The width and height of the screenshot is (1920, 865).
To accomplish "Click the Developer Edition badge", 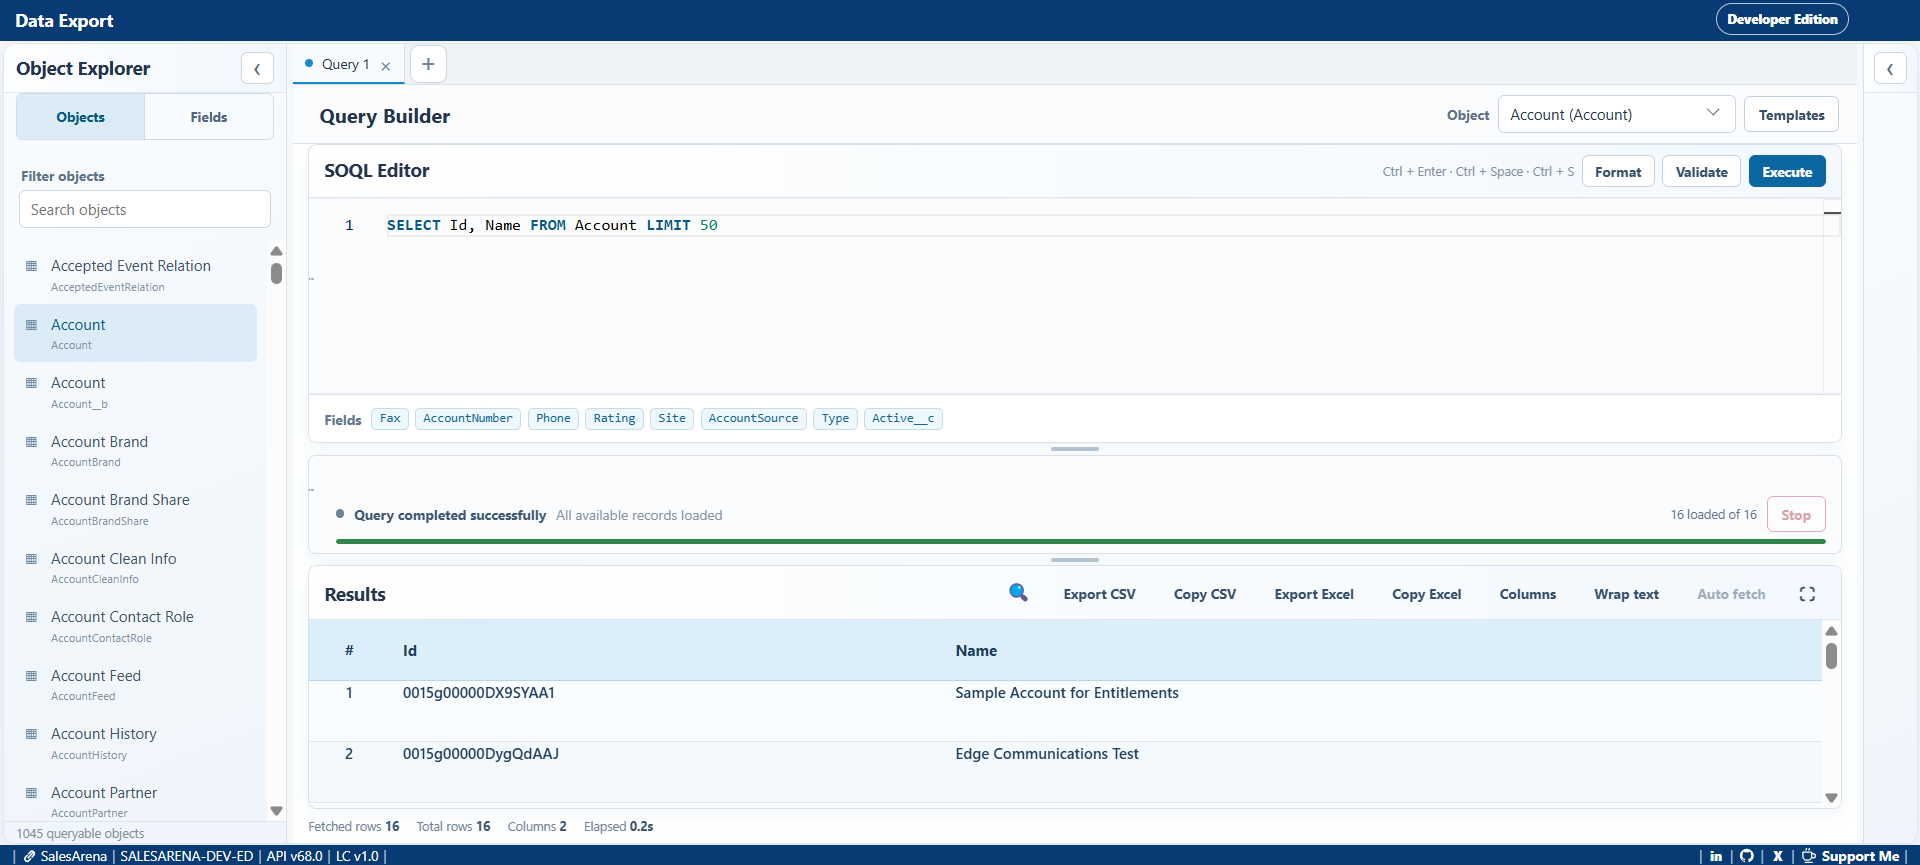I will click(1782, 19).
